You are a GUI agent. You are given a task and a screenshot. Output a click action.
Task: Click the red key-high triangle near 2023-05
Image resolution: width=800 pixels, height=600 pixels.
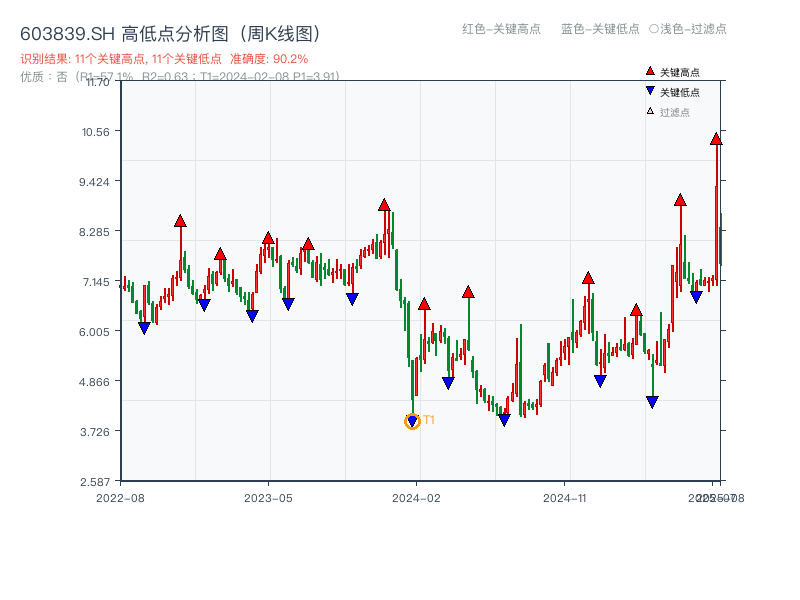point(266,238)
